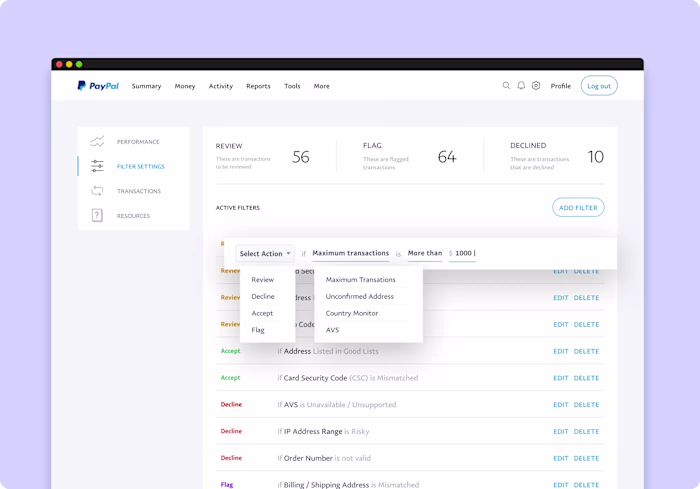Open Summary in top navigation
Viewport: 700px width, 489px height.
pos(146,86)
